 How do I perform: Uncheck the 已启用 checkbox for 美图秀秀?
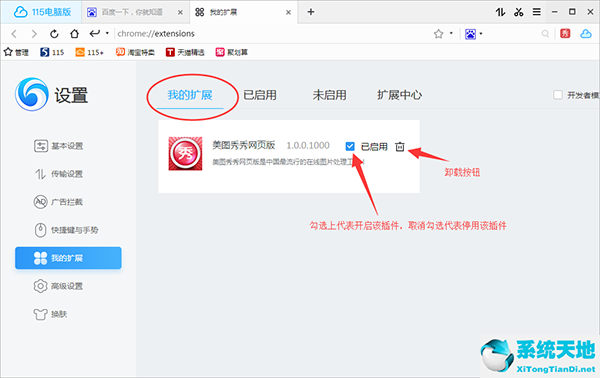coord(350,146)
